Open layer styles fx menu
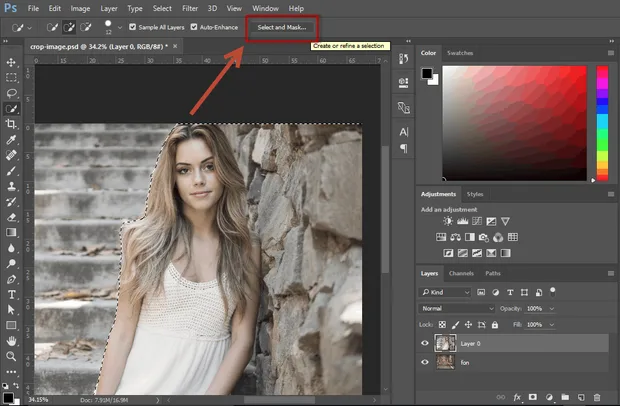Image resolution: width=620 pixels, height=406 pixels. coord(517,397)
